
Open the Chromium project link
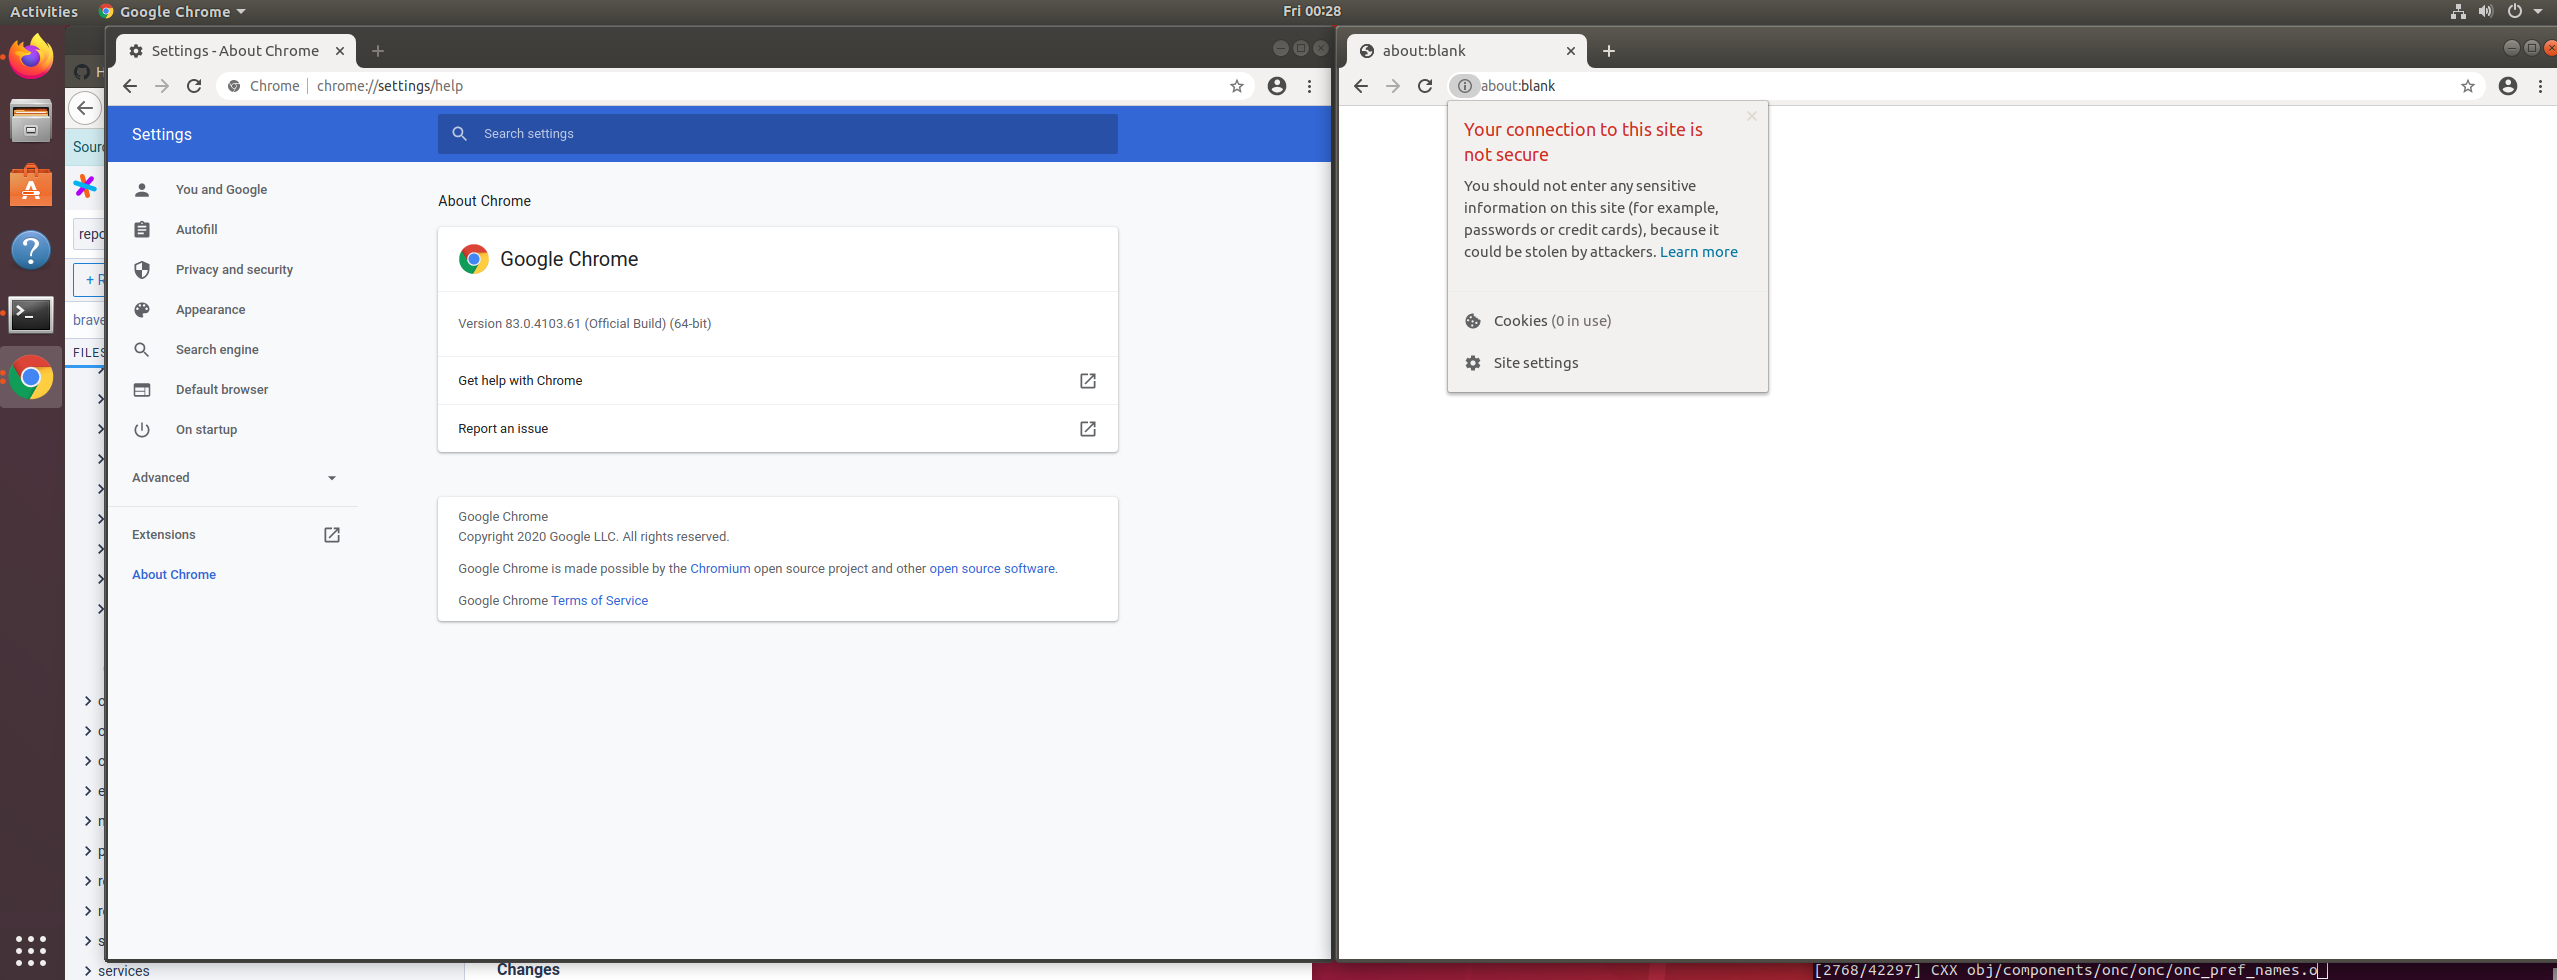720,569
